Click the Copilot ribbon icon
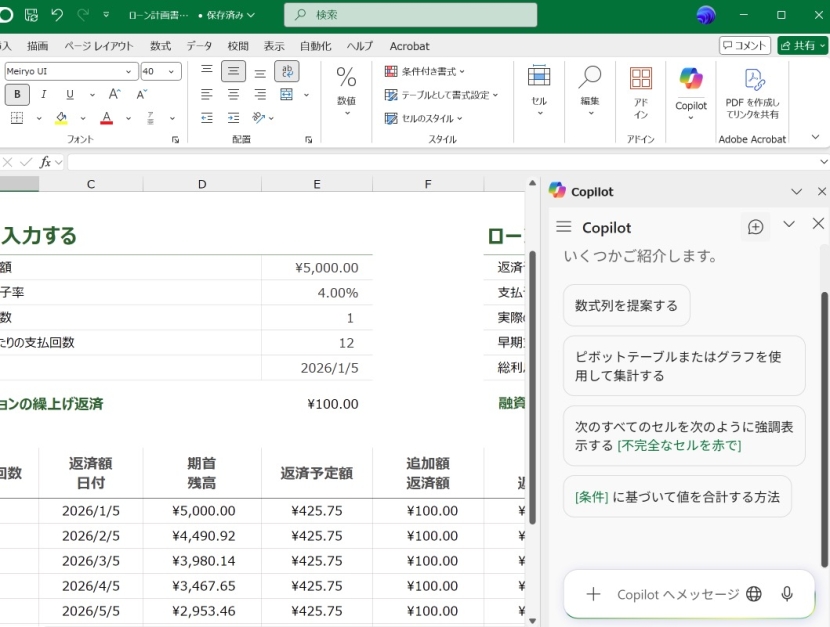Screen dimensions: 830x627 [690, 90]
